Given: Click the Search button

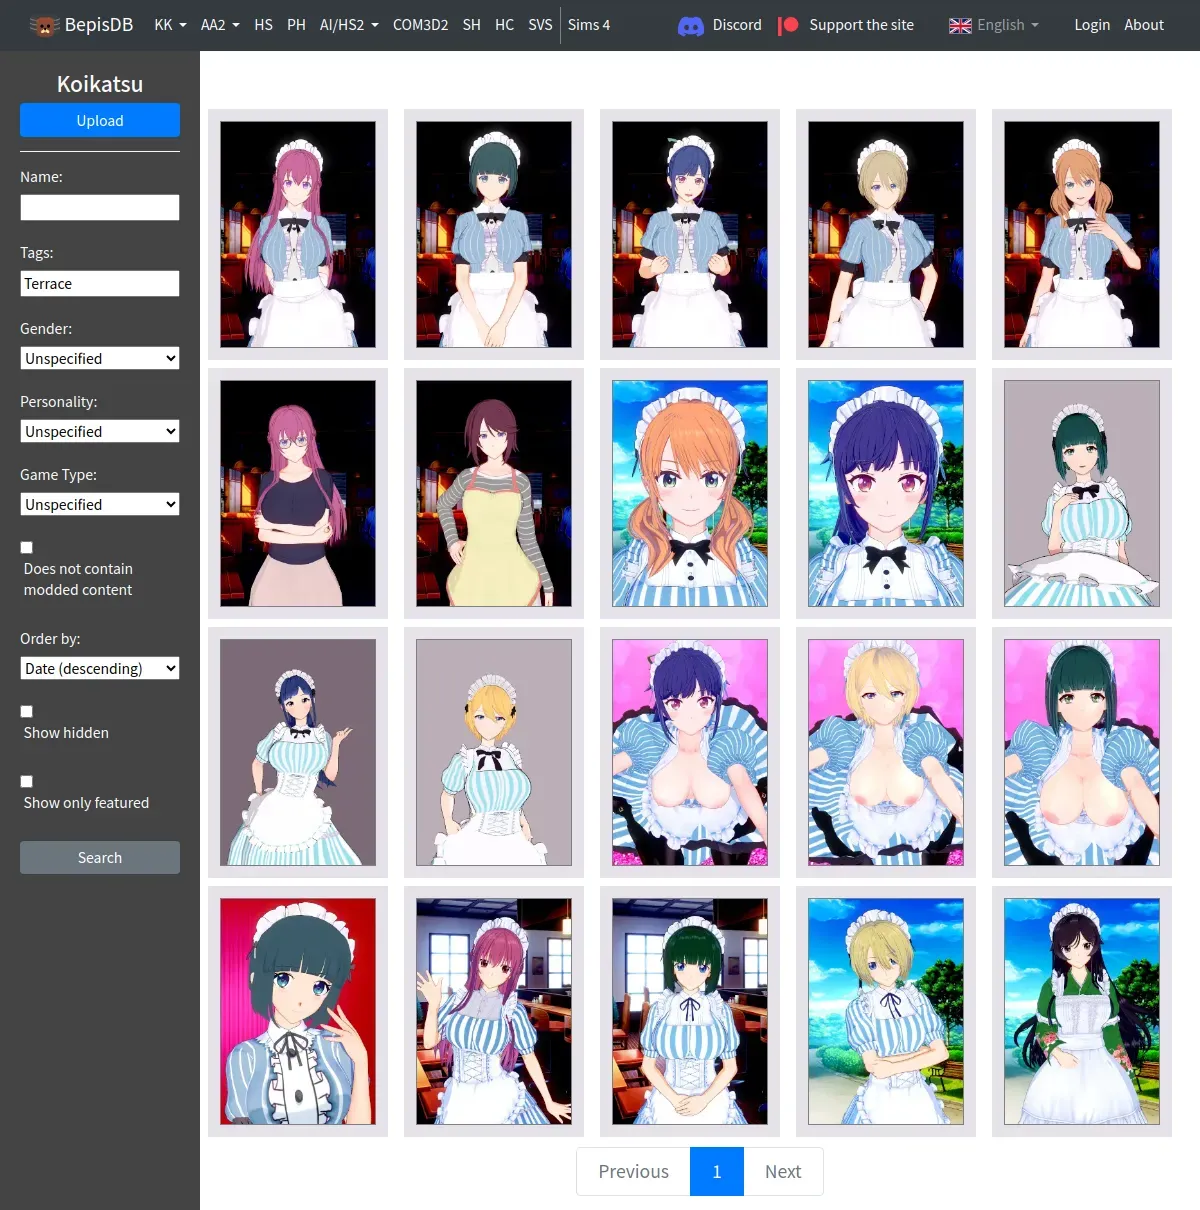Looking at the screenshot, I should pos(100,857).
